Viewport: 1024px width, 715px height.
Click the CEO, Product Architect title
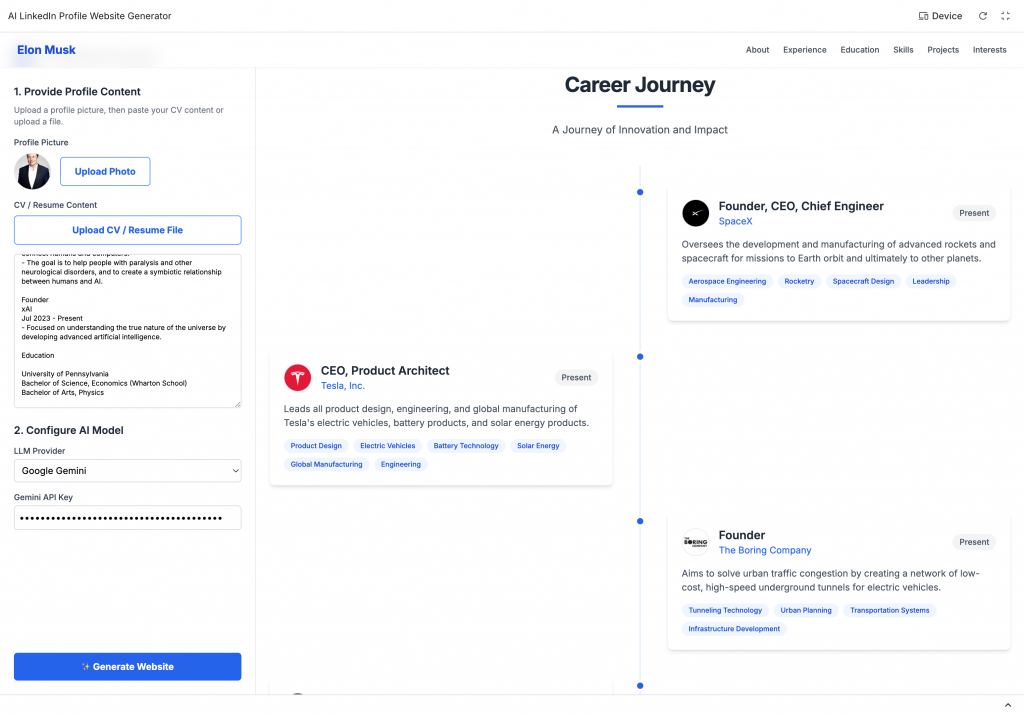(385, 371)
